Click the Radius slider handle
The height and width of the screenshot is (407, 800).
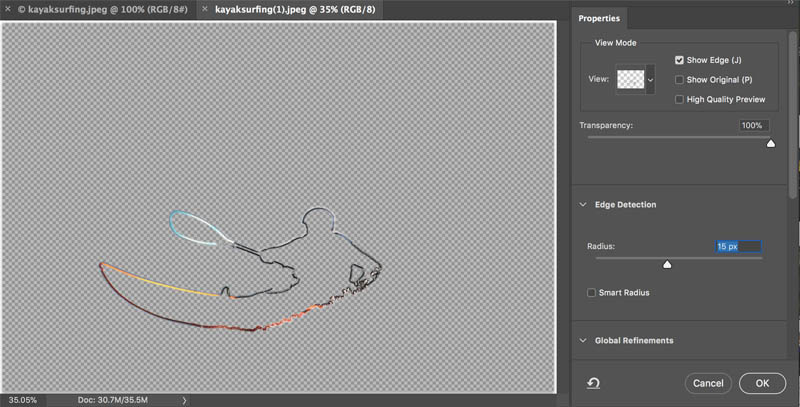[667, 264]
